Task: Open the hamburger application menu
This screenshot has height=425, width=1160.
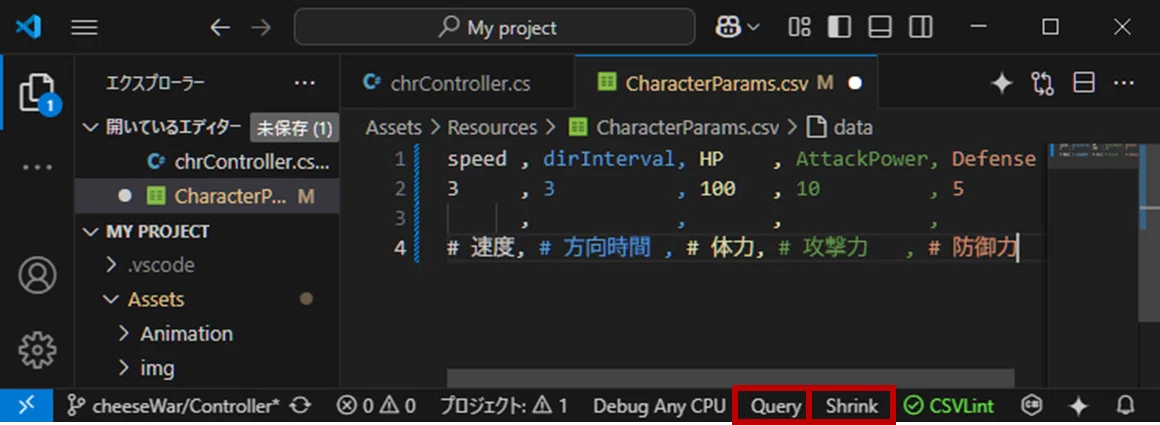Action: pyautogui.click(x=84, y=27)
